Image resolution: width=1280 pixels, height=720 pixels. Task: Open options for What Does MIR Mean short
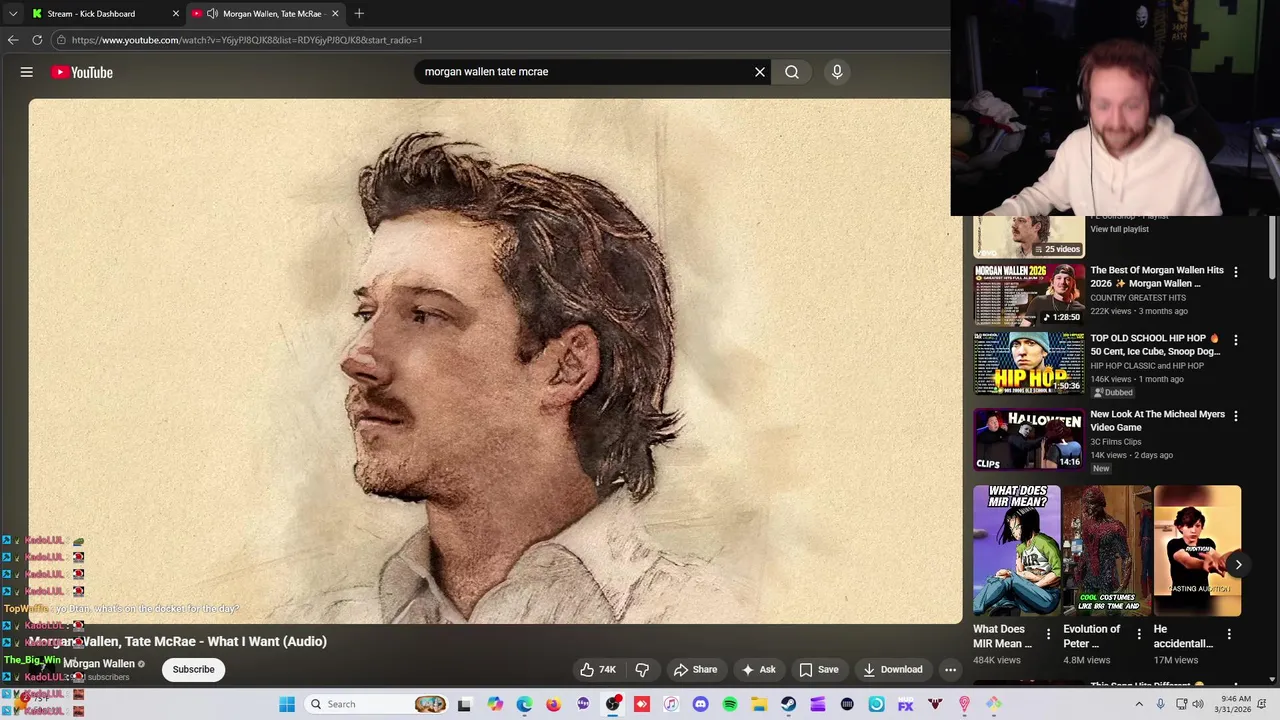click(x=1049, y=634)
